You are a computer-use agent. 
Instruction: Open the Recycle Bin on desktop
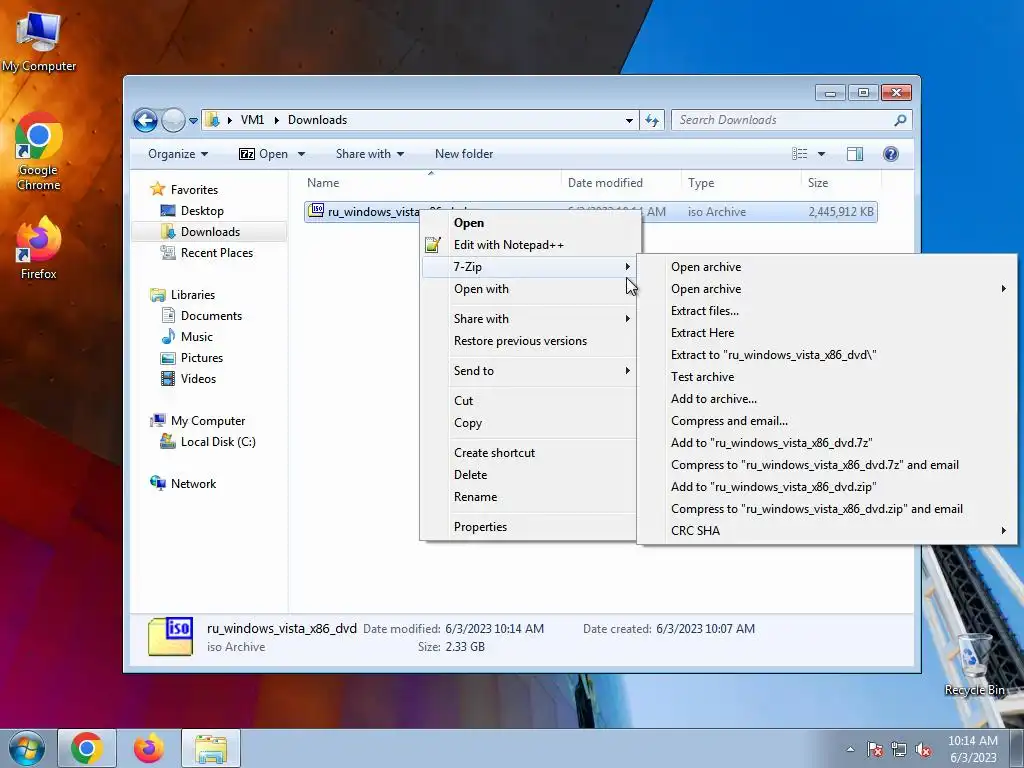click(974, 664)
